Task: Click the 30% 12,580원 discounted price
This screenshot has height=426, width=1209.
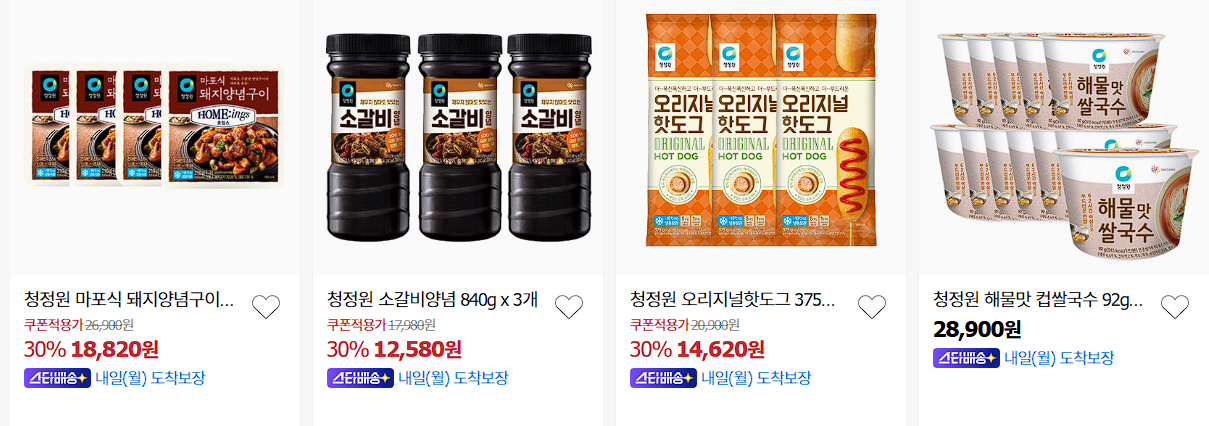Action: click(394, 349)
